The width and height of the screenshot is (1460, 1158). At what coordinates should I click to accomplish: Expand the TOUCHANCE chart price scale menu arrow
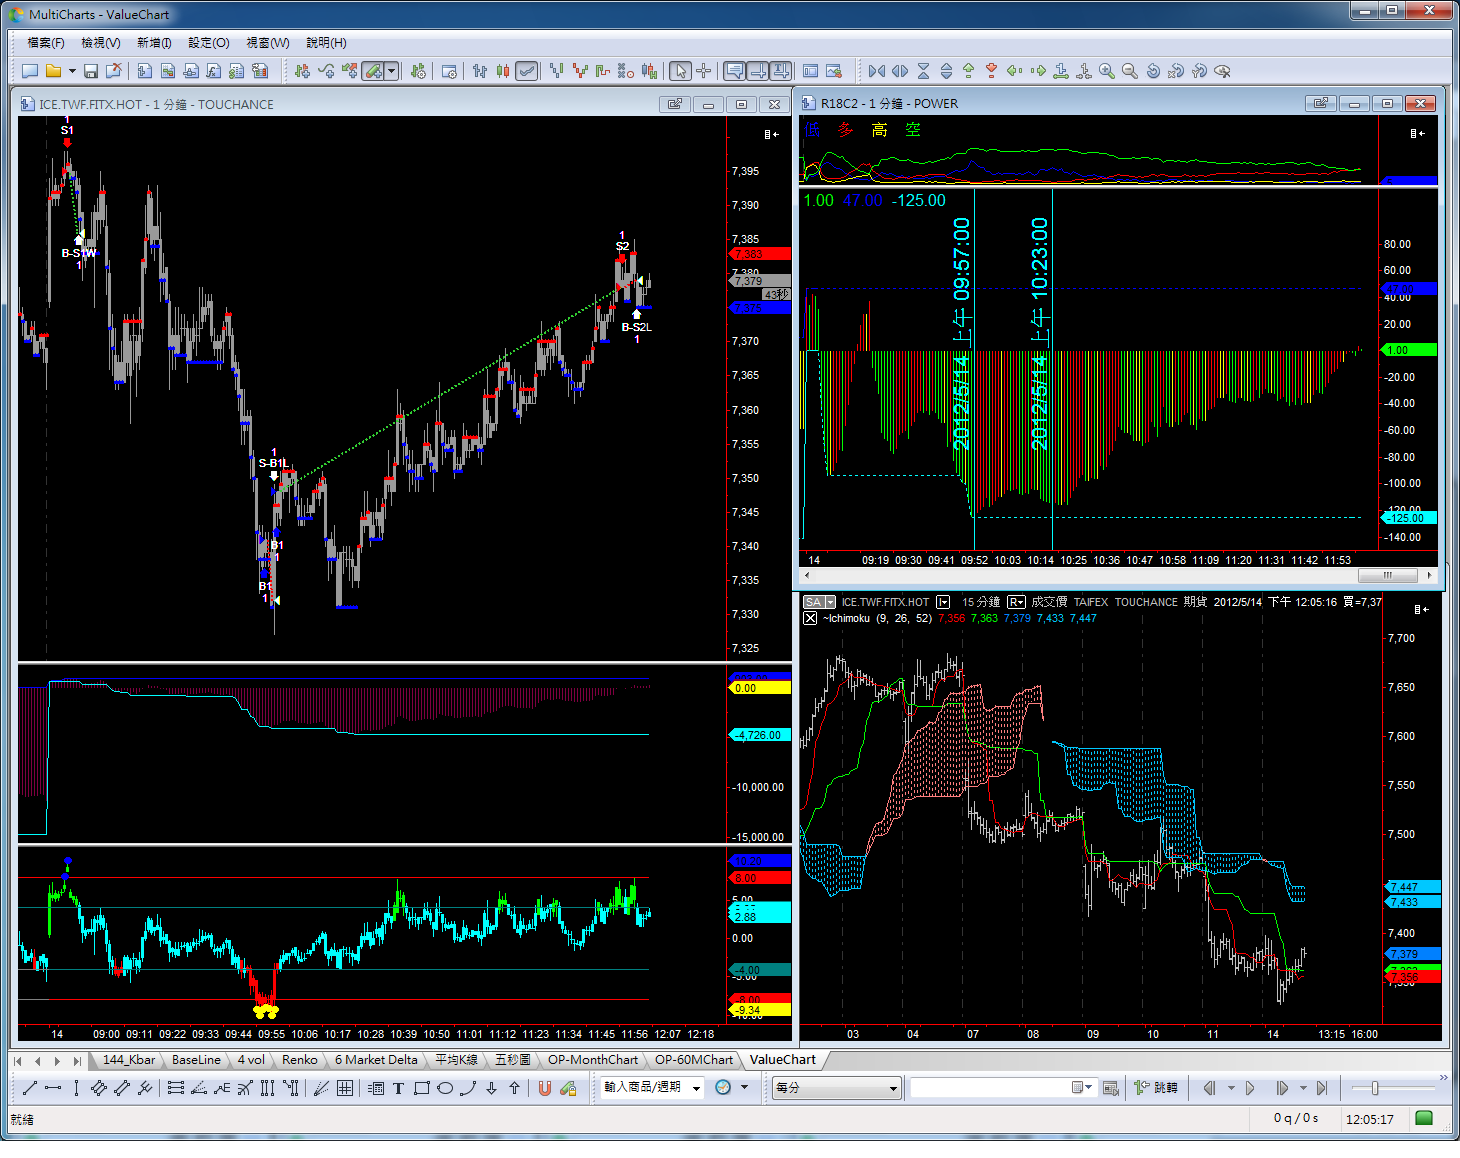[771, 133]
